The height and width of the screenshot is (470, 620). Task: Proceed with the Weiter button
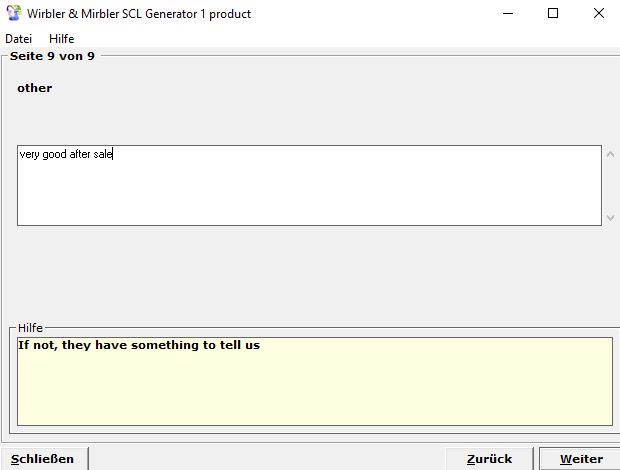point(581,459)
